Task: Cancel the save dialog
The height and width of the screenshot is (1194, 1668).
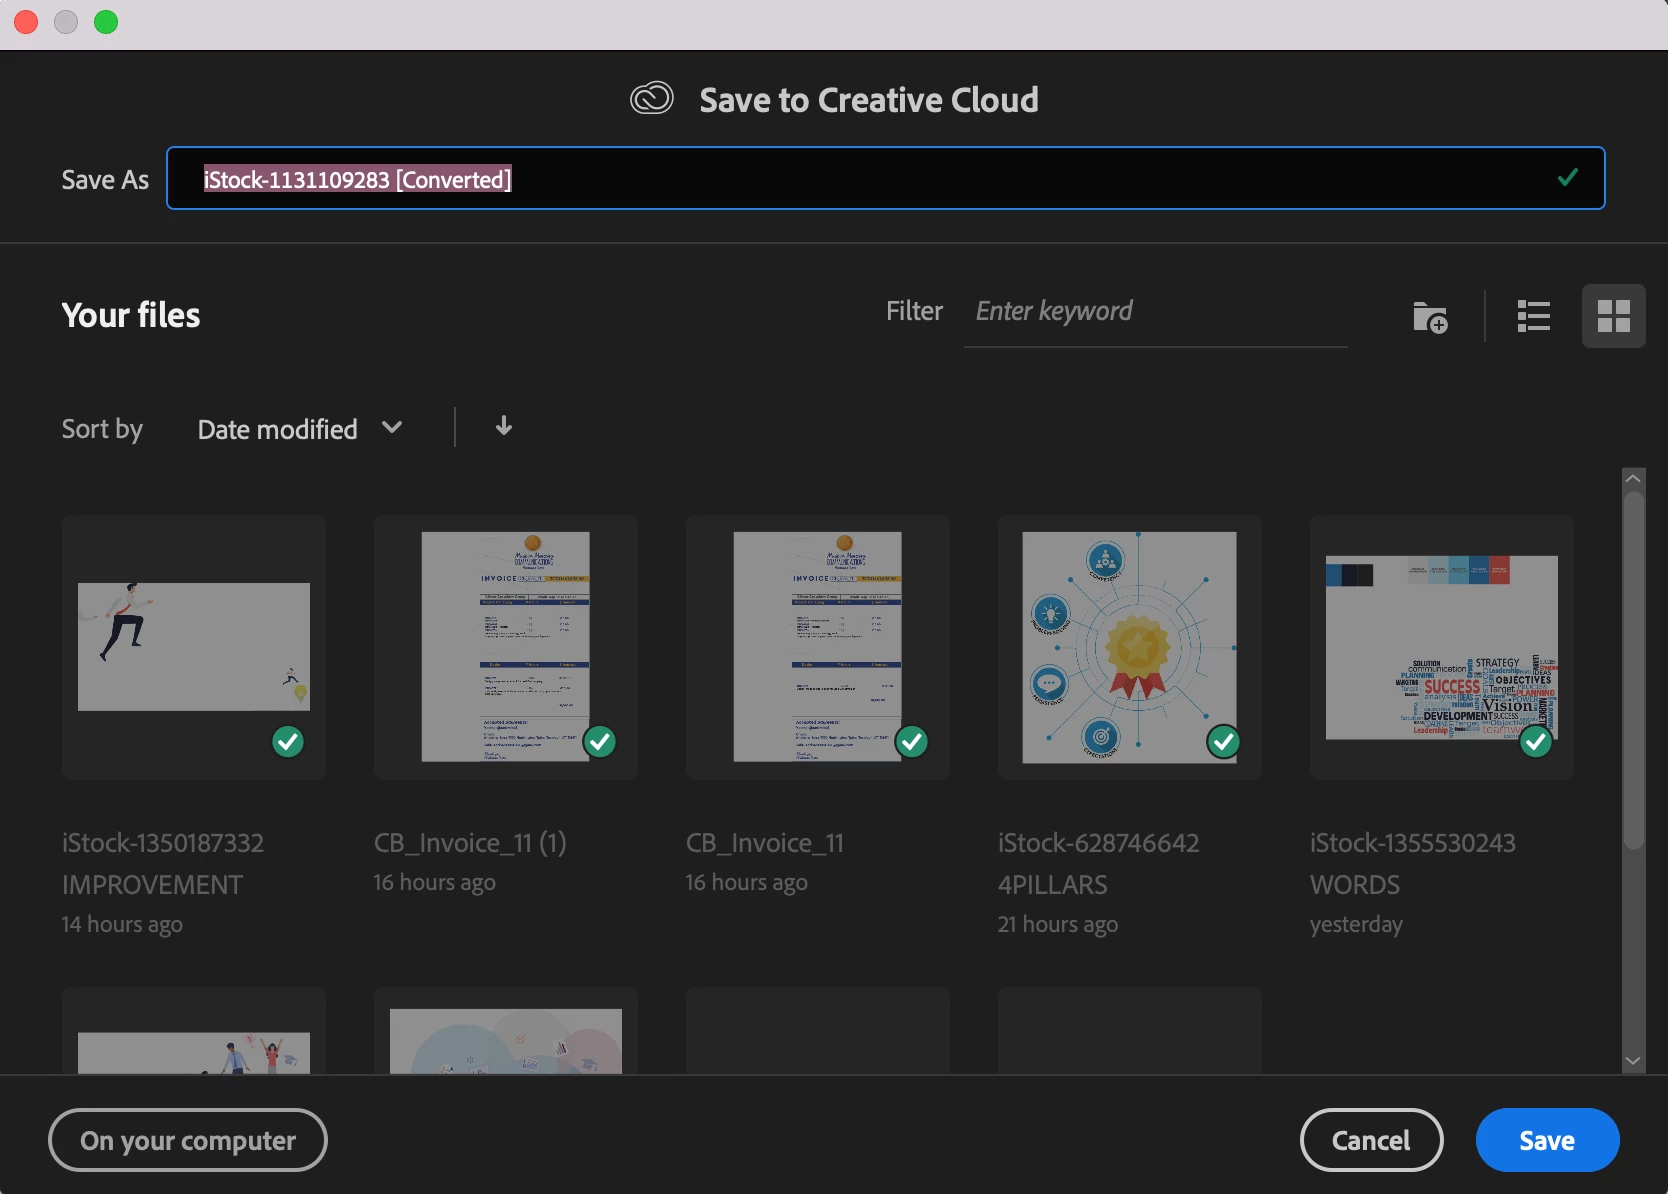Action: point(1371,1140)
